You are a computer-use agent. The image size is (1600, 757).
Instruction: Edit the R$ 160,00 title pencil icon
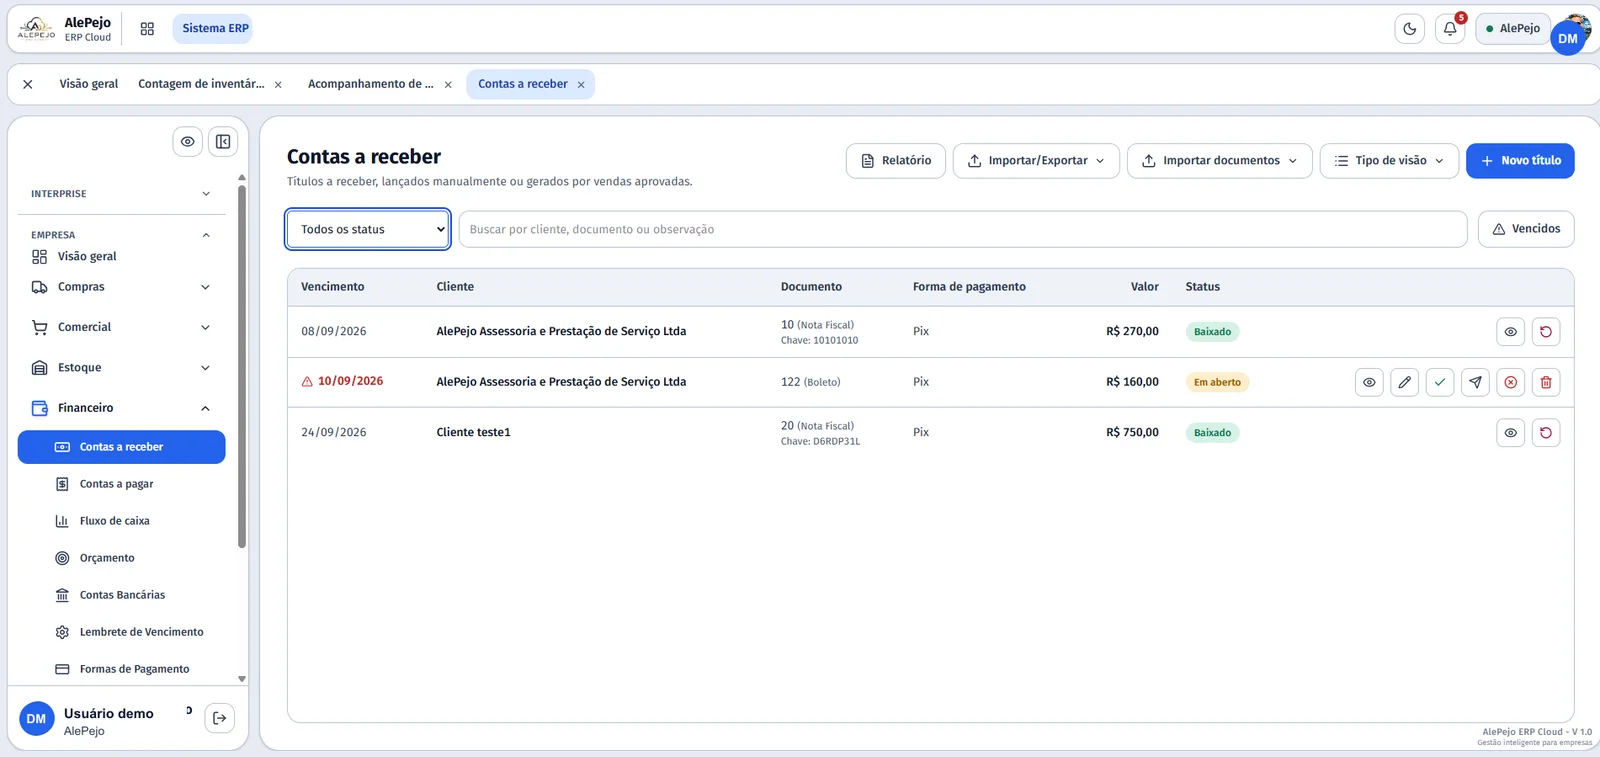click(1404, 382)
